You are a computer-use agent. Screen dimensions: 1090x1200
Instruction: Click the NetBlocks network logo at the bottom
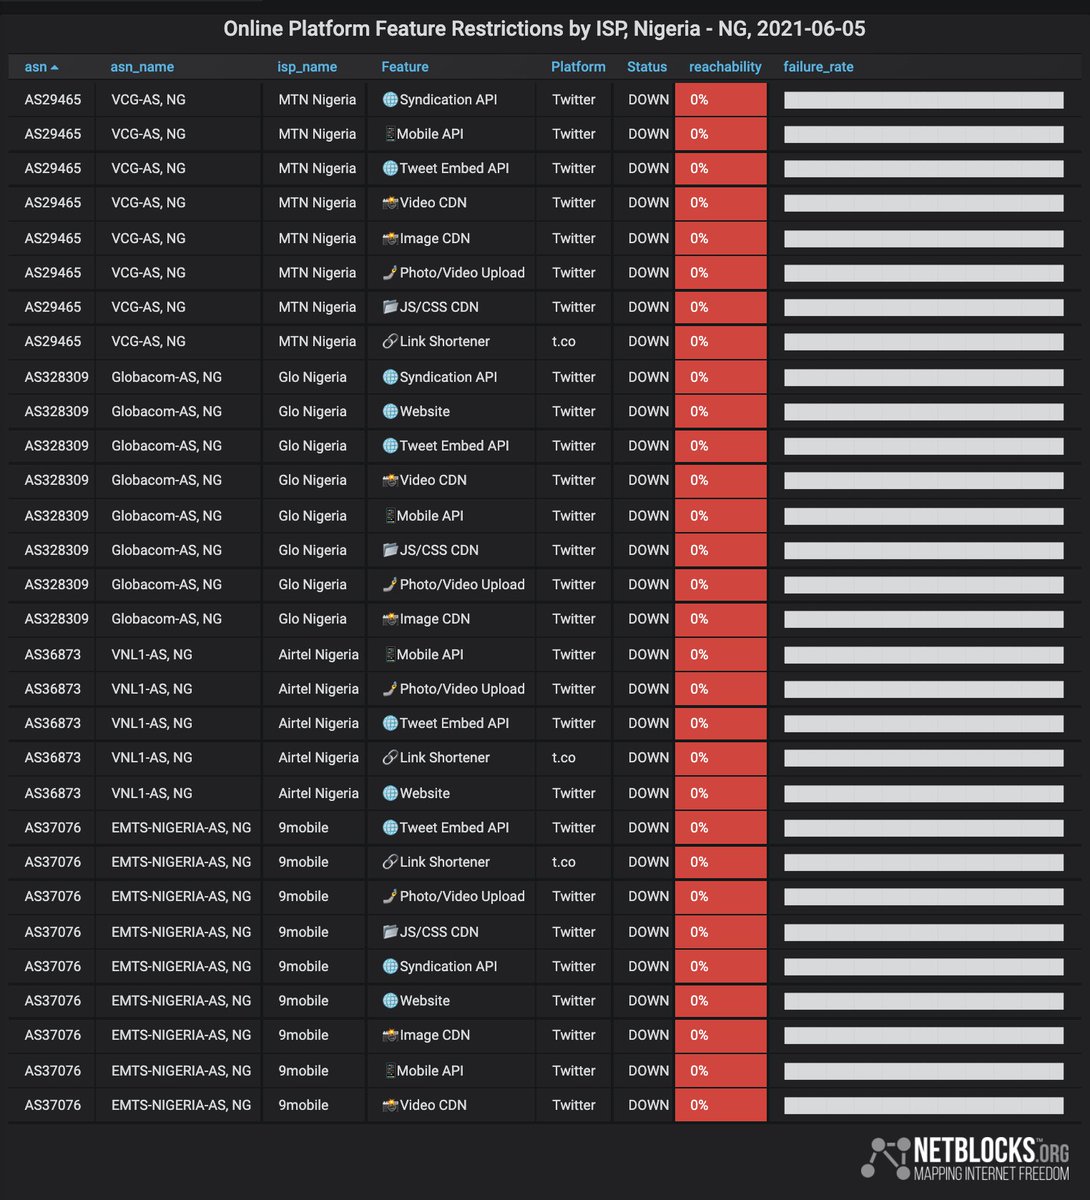(x=885, y=1158)
